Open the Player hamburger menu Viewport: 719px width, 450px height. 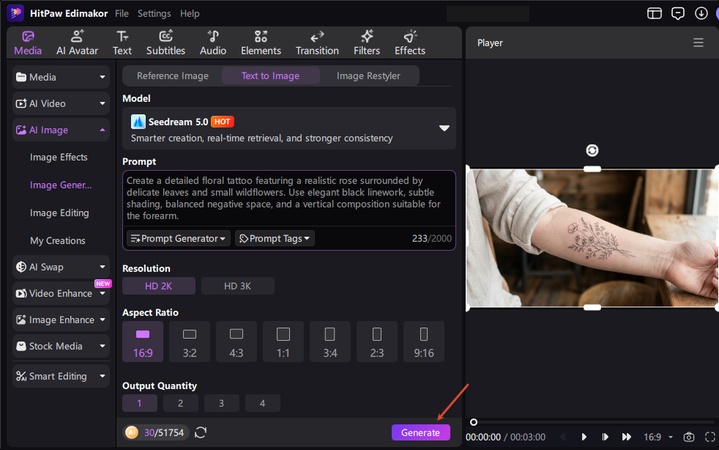point(698,43)
